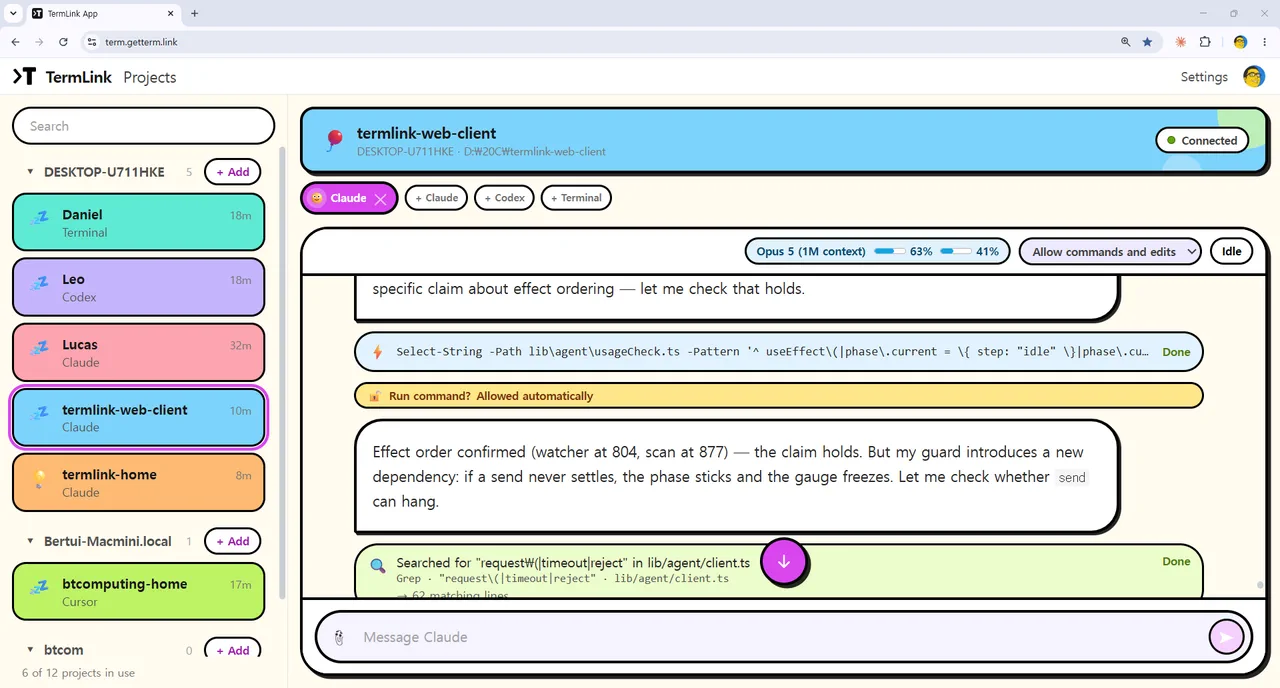Open user avatar next to Settings
Viewport: 1280px width, 688px height.
[x=1254, y=77]
